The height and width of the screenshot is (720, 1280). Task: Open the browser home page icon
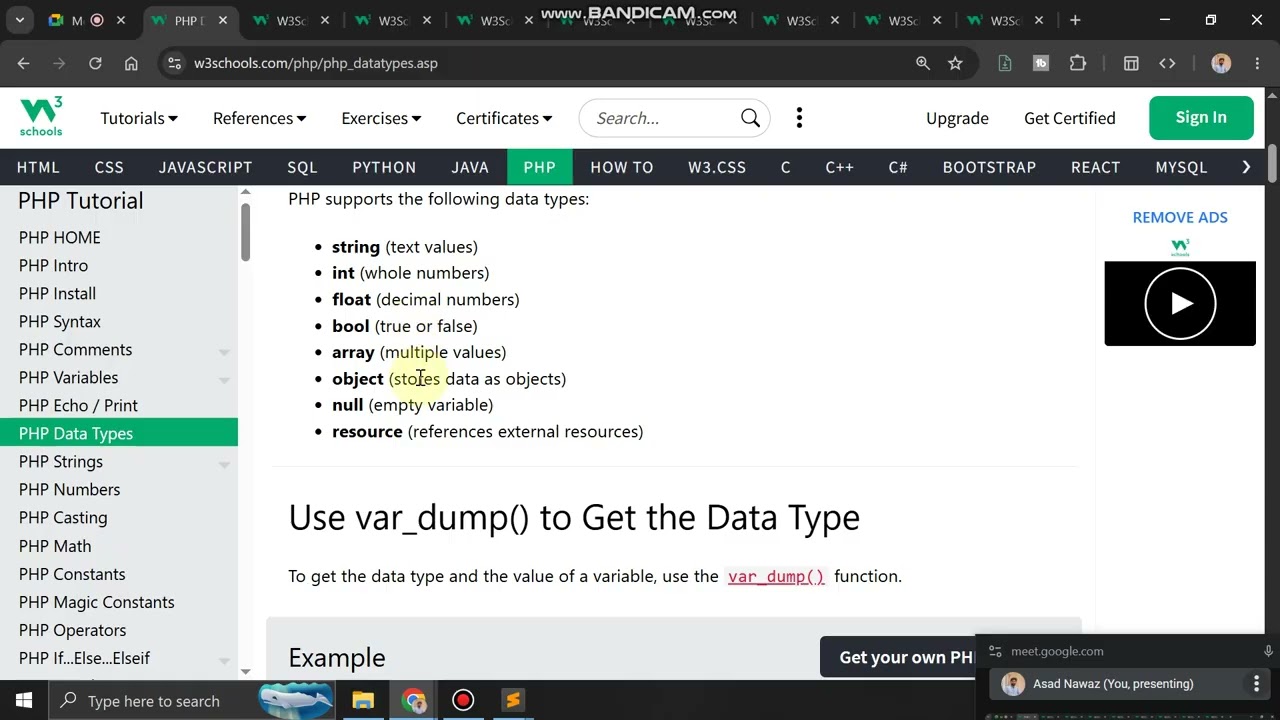click(131, 63)
